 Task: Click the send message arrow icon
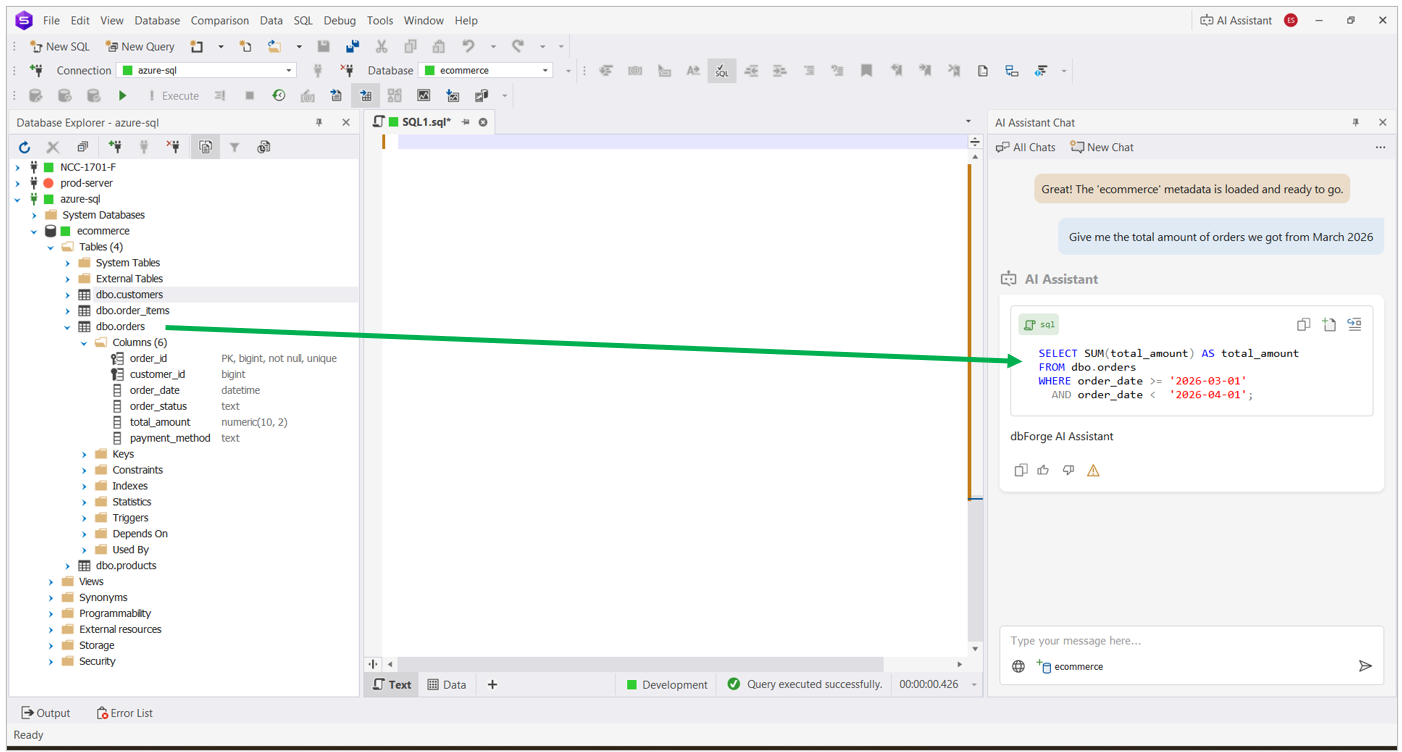click(x=1365, y=666)
